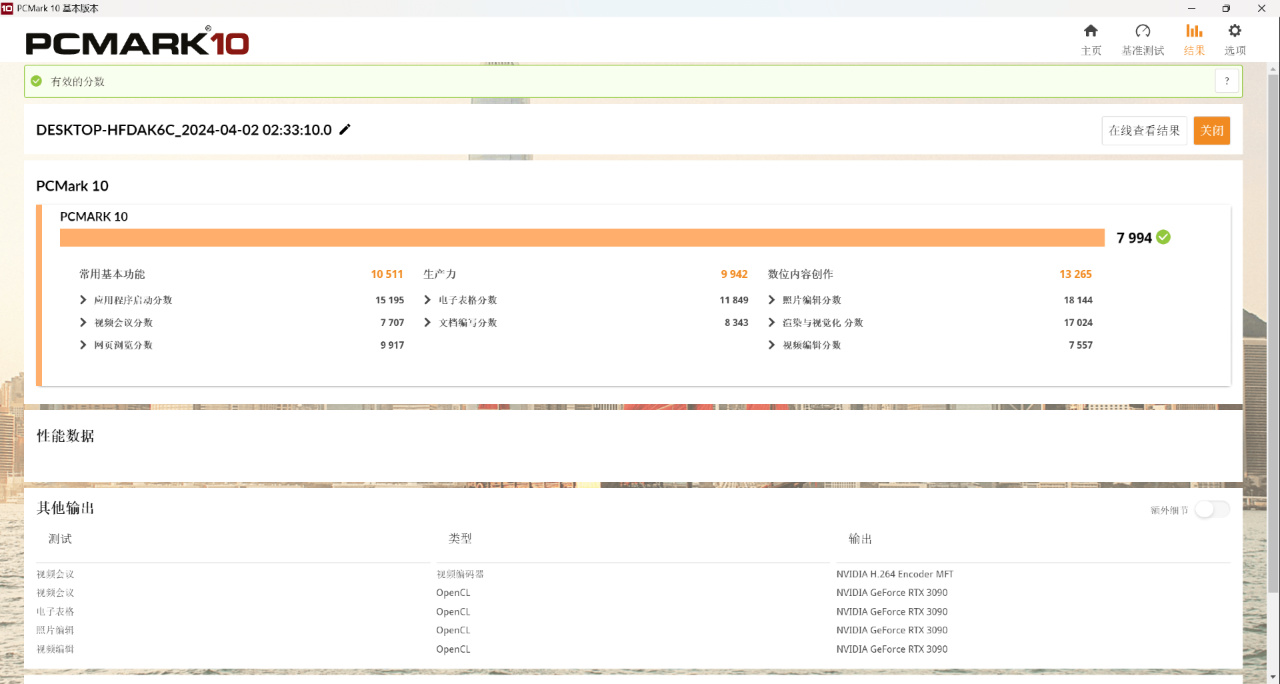Click the result name DESKTOP-HFDAK6C title

pyautogui.click(x=184, y=130)
